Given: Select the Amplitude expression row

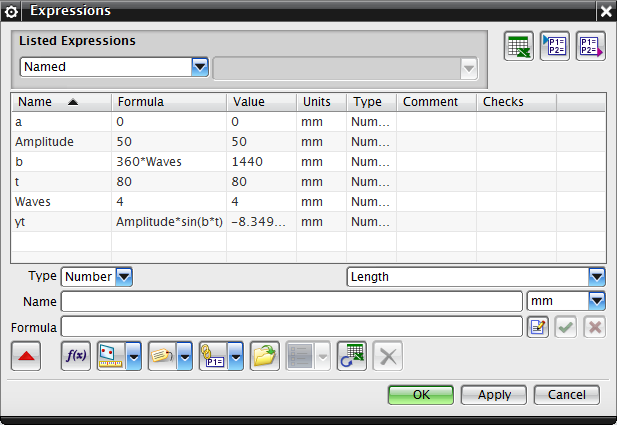Looking at the screenshot, I should (x=308, y=142).
